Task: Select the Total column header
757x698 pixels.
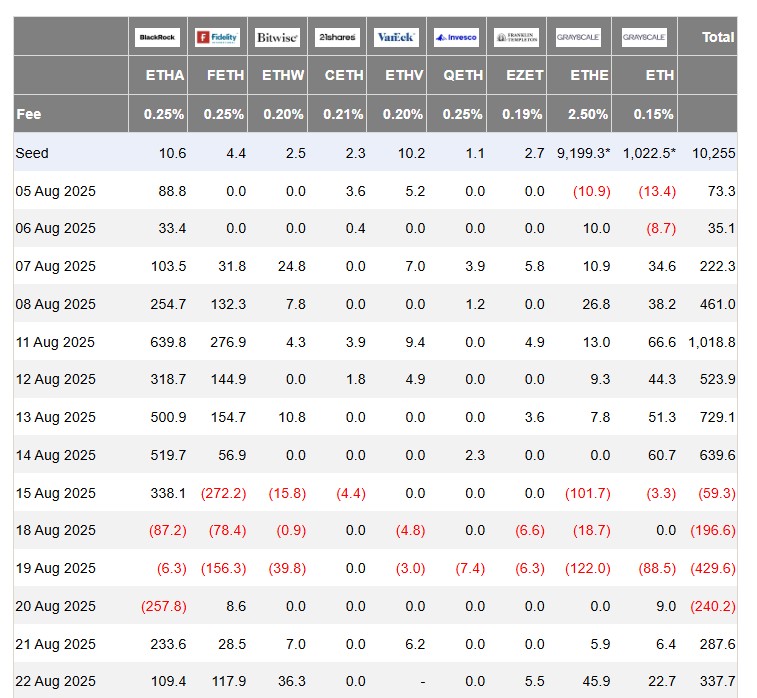Action: 718,37
